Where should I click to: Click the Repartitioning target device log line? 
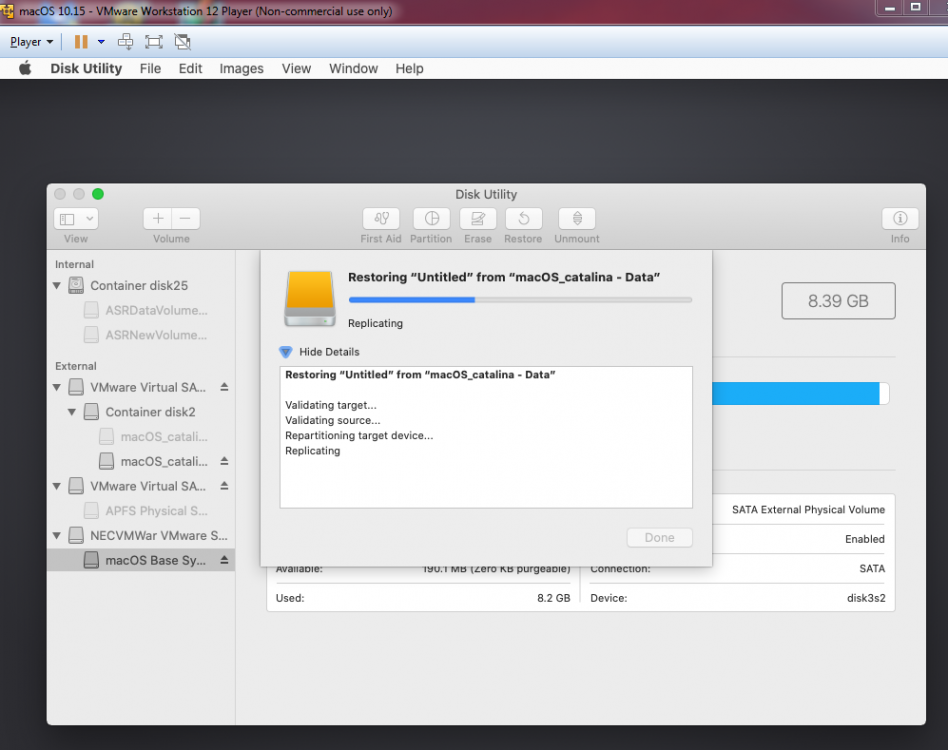tap(359, 435)
